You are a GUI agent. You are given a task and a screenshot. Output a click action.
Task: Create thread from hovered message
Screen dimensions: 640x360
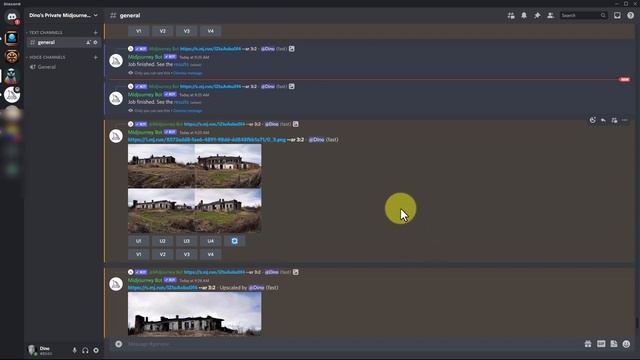pyautogui.click(x=614, y=120)
